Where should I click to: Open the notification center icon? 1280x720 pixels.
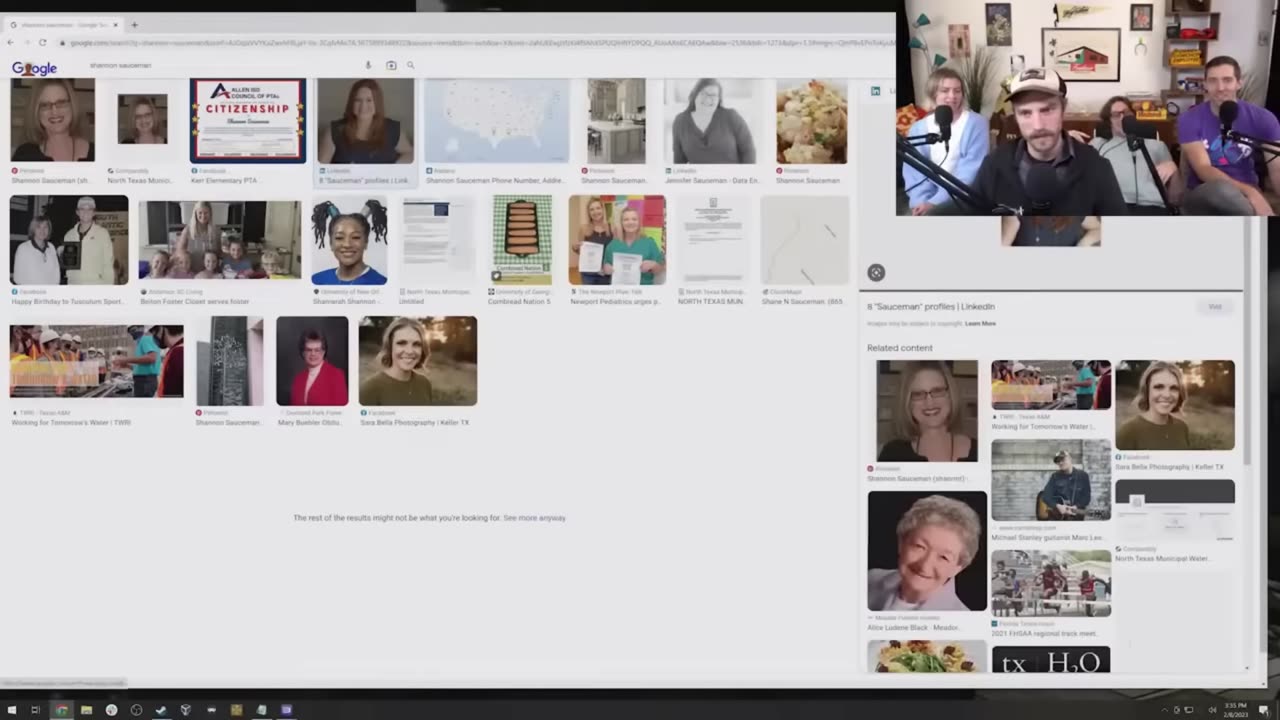(1264, 710)
